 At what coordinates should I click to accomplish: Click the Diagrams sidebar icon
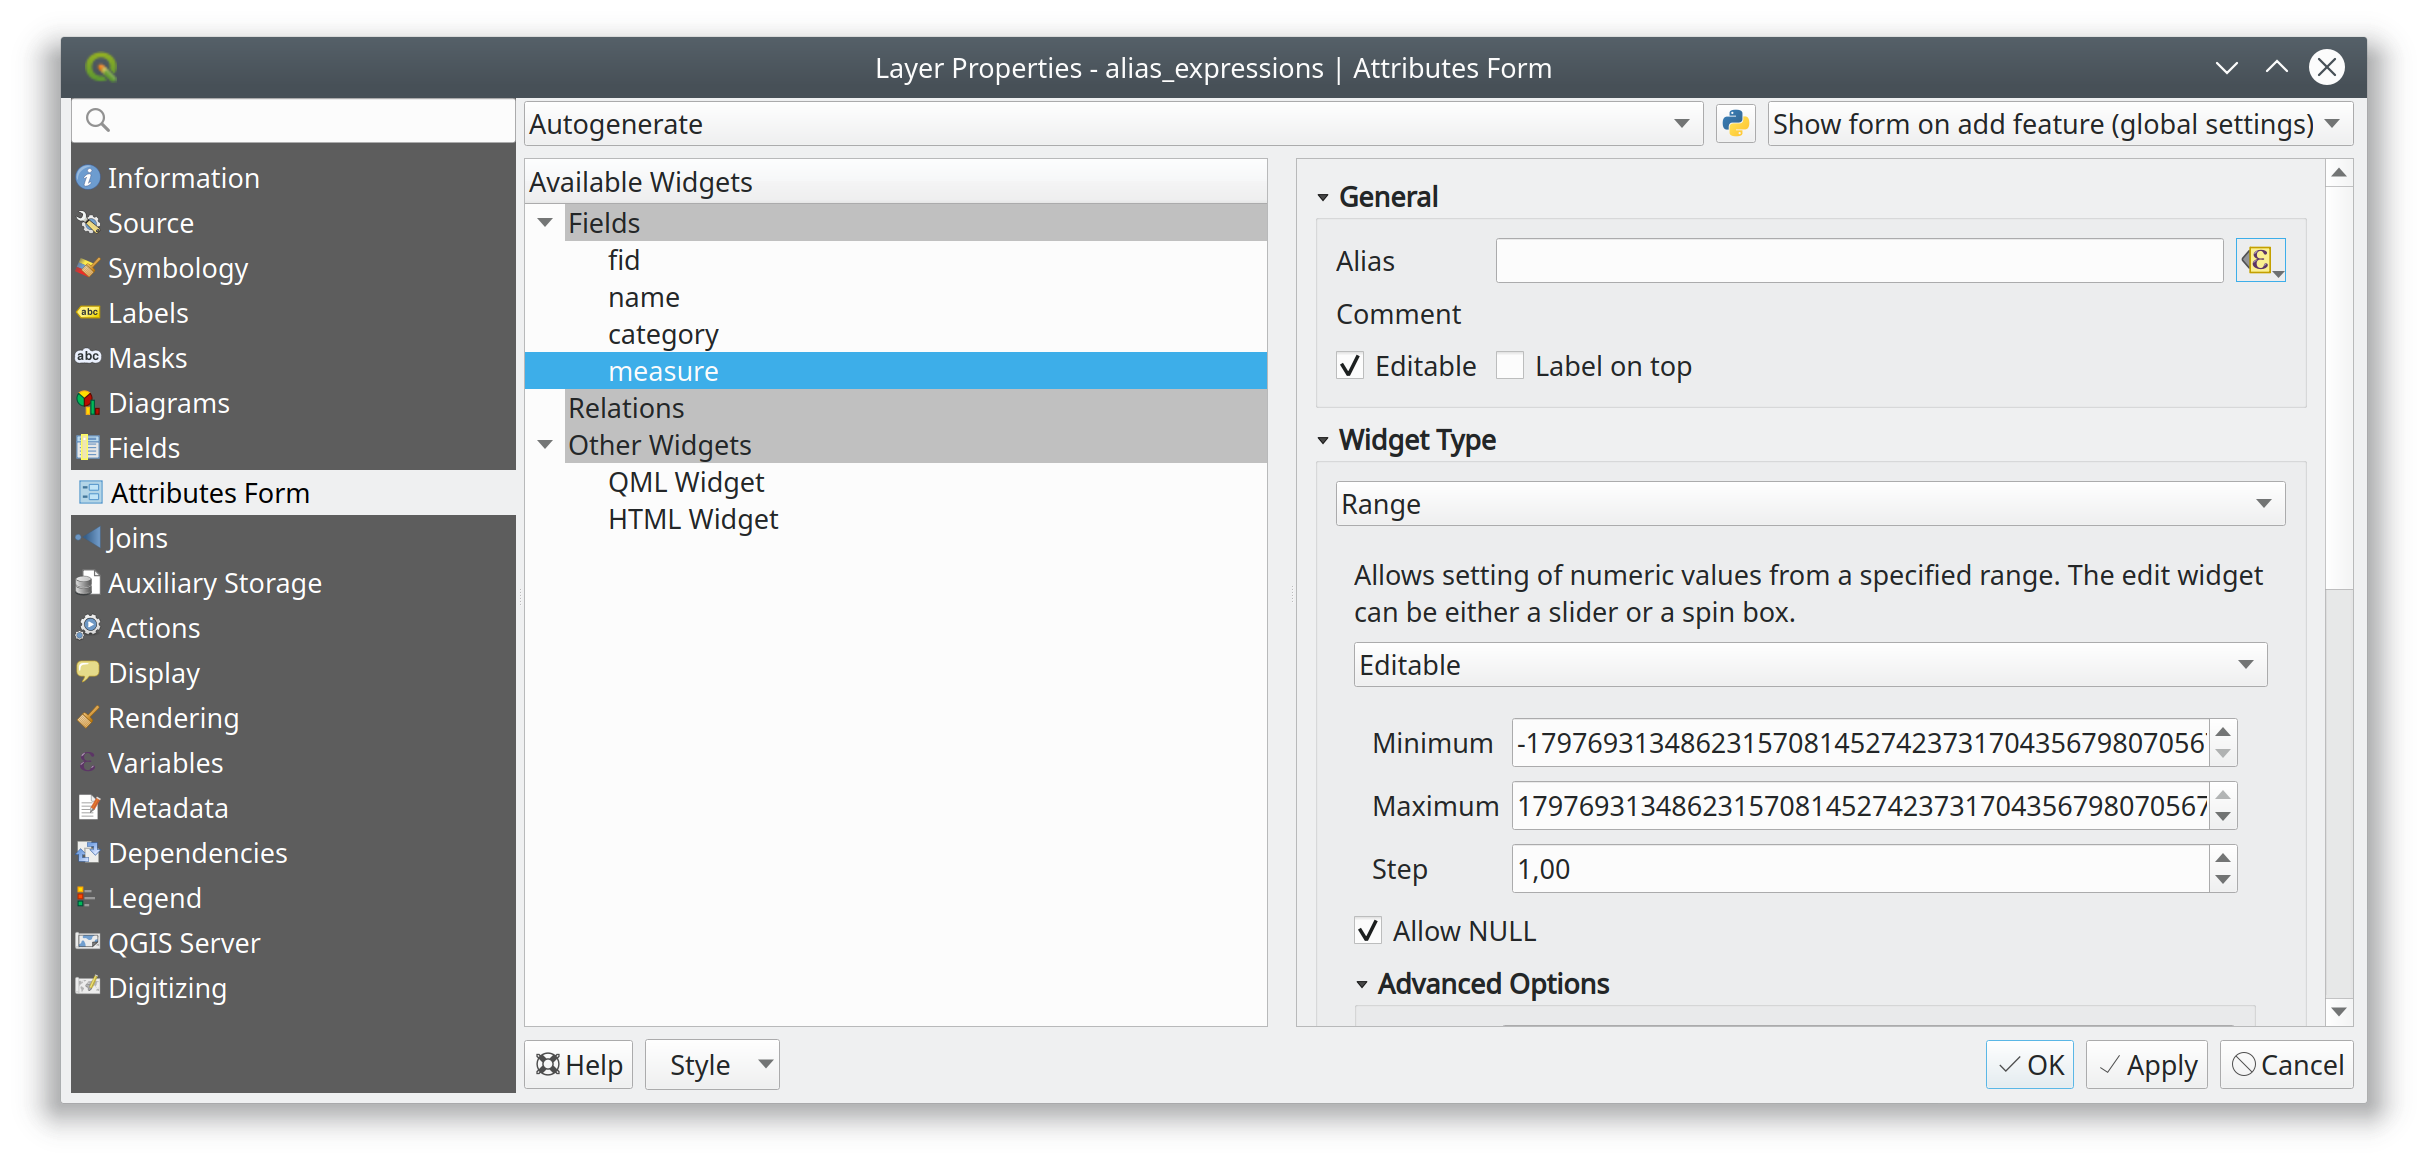[x=89, y=403]
